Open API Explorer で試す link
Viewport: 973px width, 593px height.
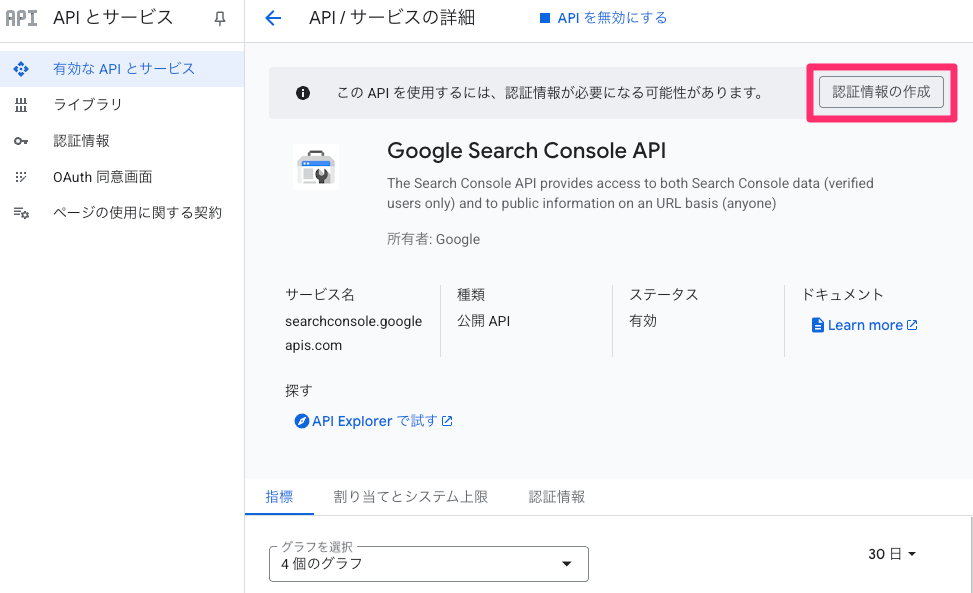[374, 421]
